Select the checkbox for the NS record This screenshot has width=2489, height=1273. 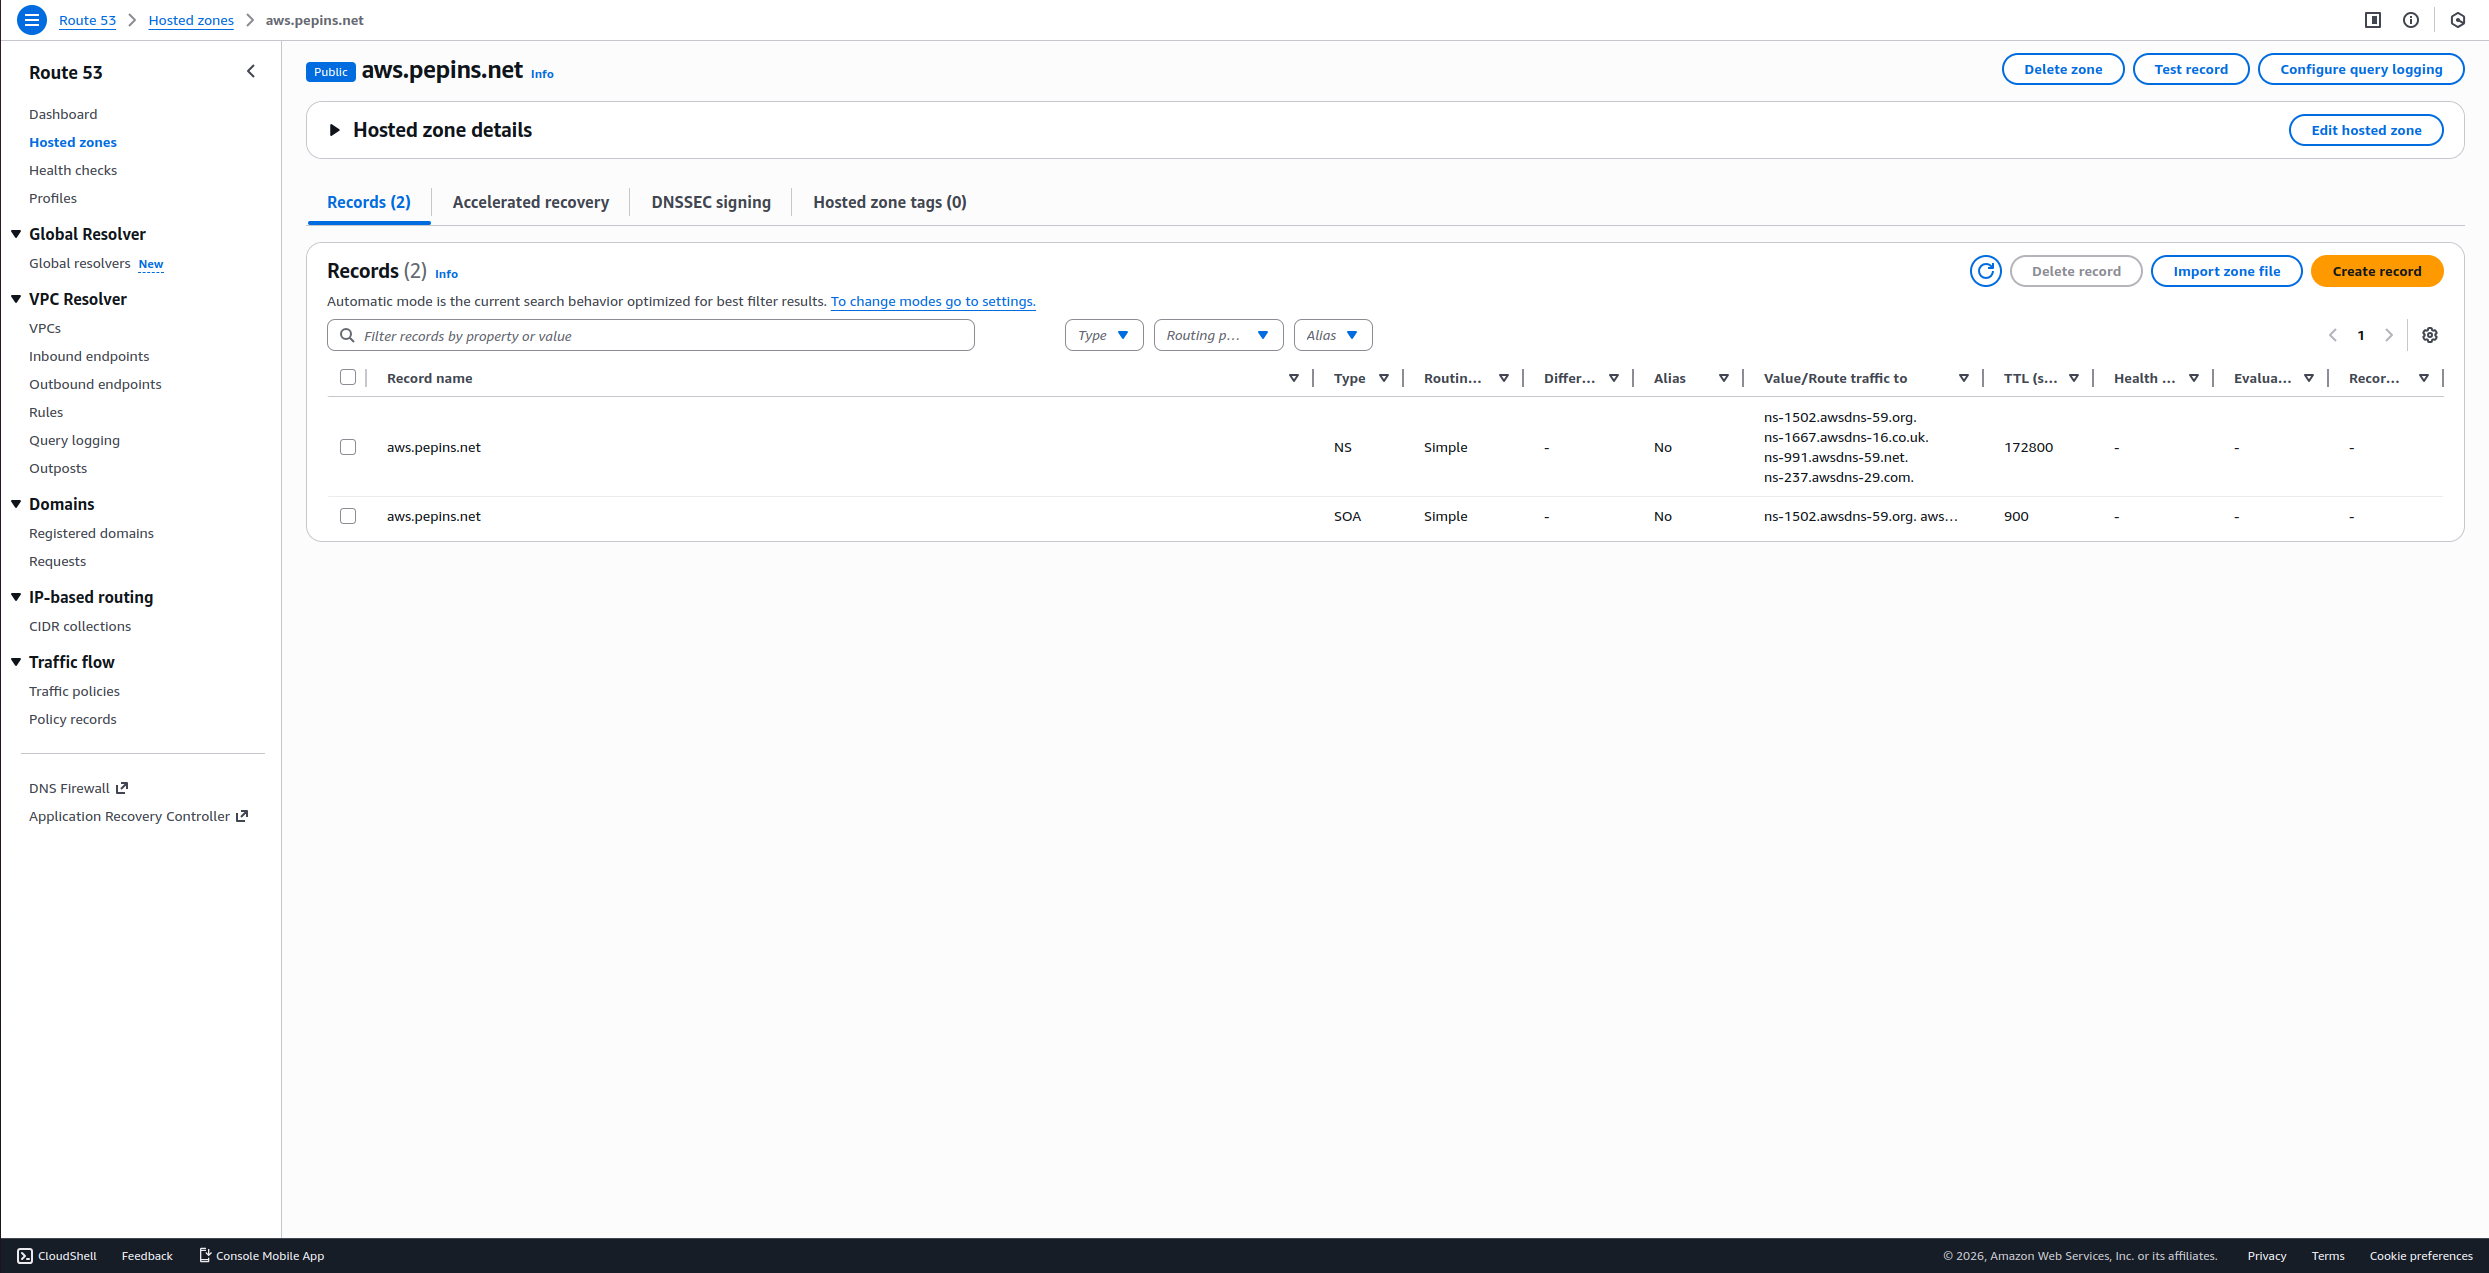point(348,447)
